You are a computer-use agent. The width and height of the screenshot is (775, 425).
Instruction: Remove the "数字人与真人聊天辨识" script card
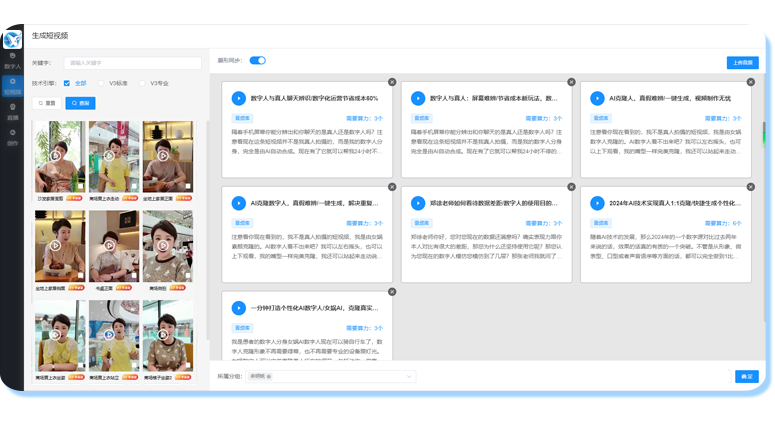(391, 82)
